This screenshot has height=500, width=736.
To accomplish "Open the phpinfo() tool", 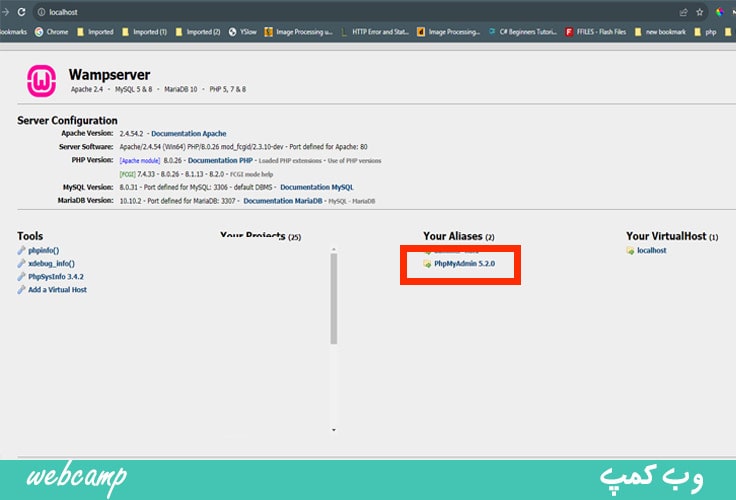I will pyautogui.click(x=44, y=251).
